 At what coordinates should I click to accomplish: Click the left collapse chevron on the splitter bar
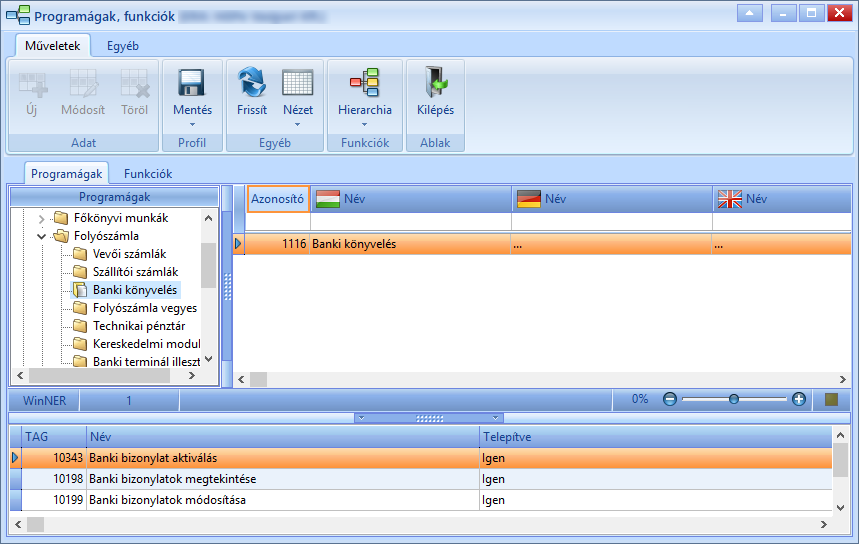(361, 418)
